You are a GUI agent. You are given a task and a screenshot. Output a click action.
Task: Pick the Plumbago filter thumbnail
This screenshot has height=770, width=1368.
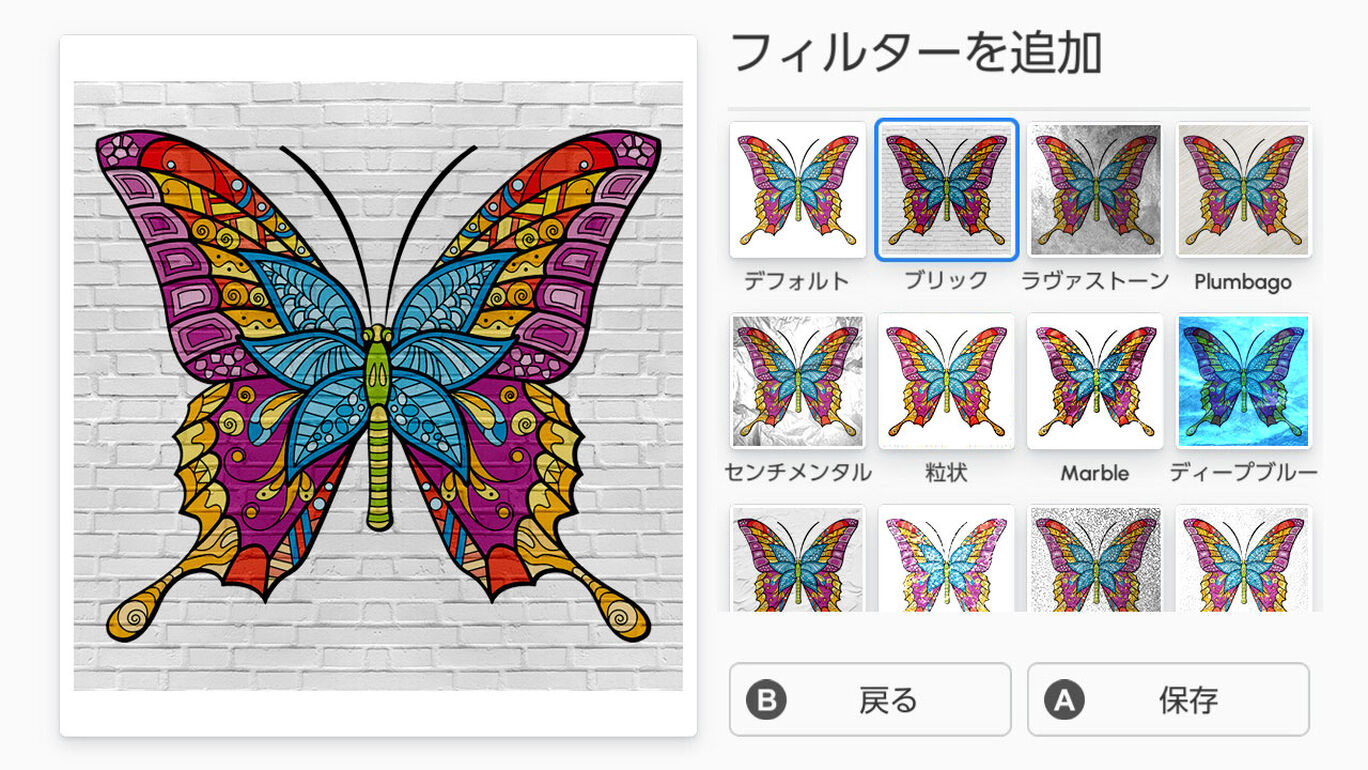(x=1243, y=190)
